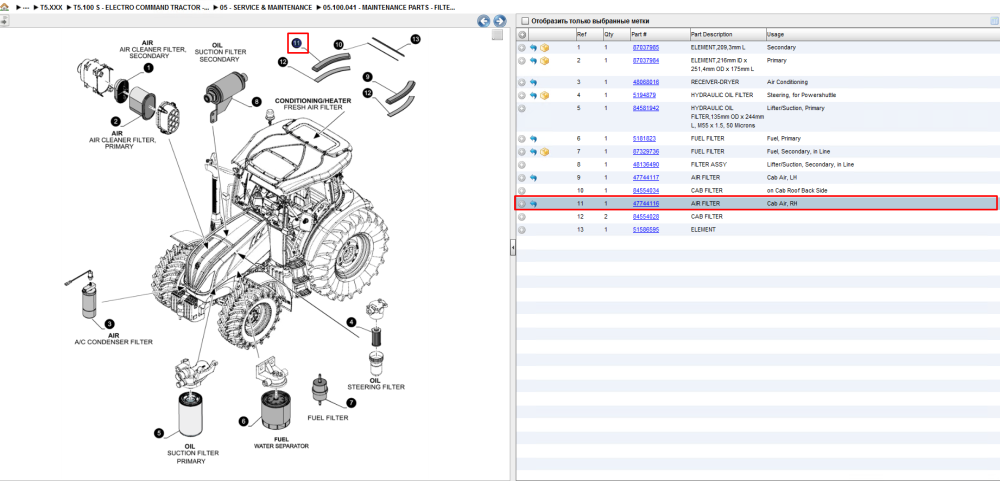Open part number link 48068016

coord(645,82)
